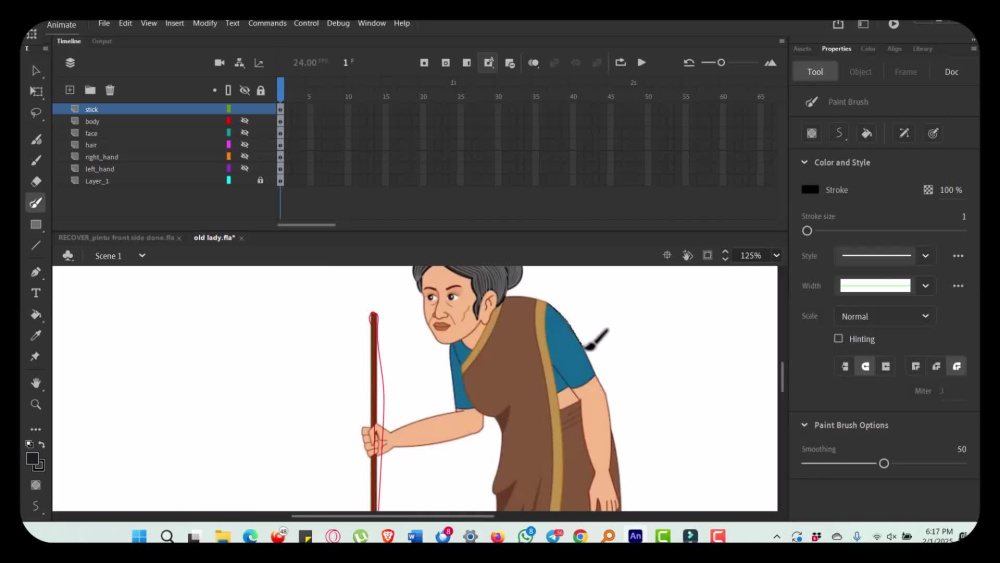Select the stick layer row
The width and height of the screenshot is (1000, 563).
[165, 109]
